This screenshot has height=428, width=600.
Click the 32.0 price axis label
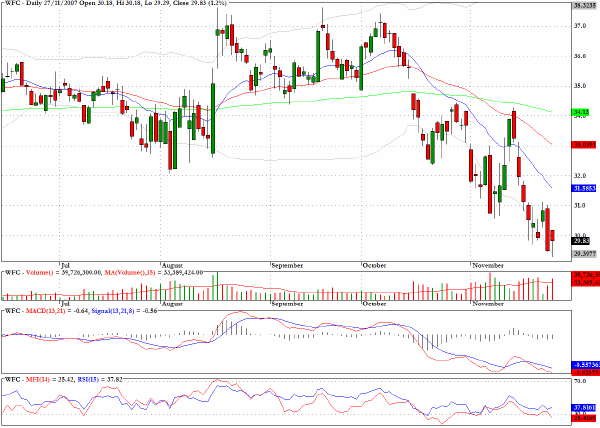pos(580,176)
